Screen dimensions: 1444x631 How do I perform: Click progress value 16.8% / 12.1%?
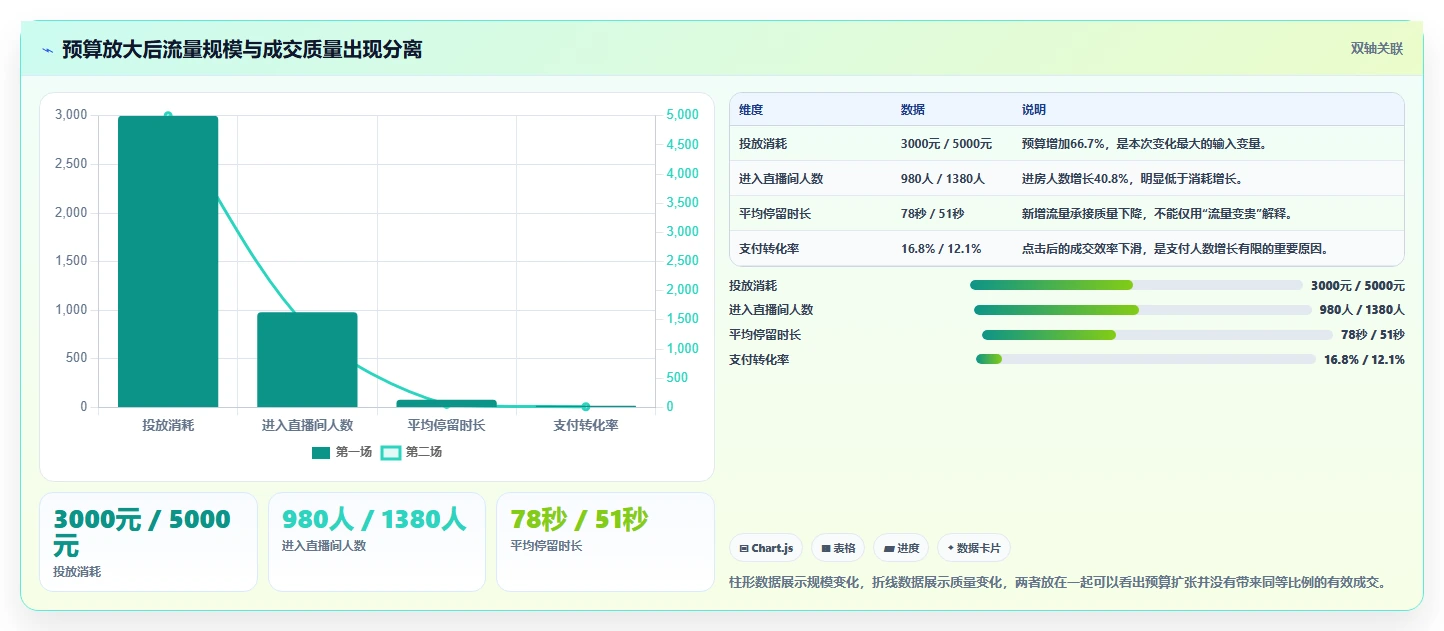pyautogui.click(x=1364, y=360)
